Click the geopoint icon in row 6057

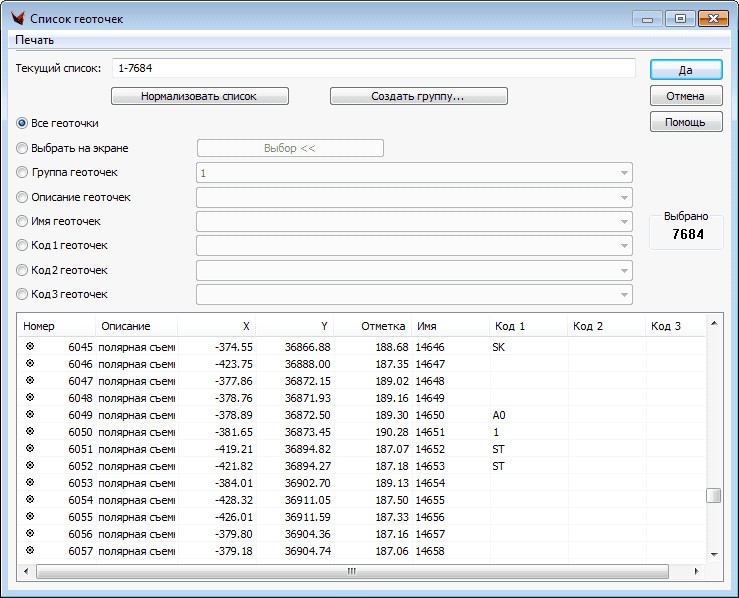point(29,550)
